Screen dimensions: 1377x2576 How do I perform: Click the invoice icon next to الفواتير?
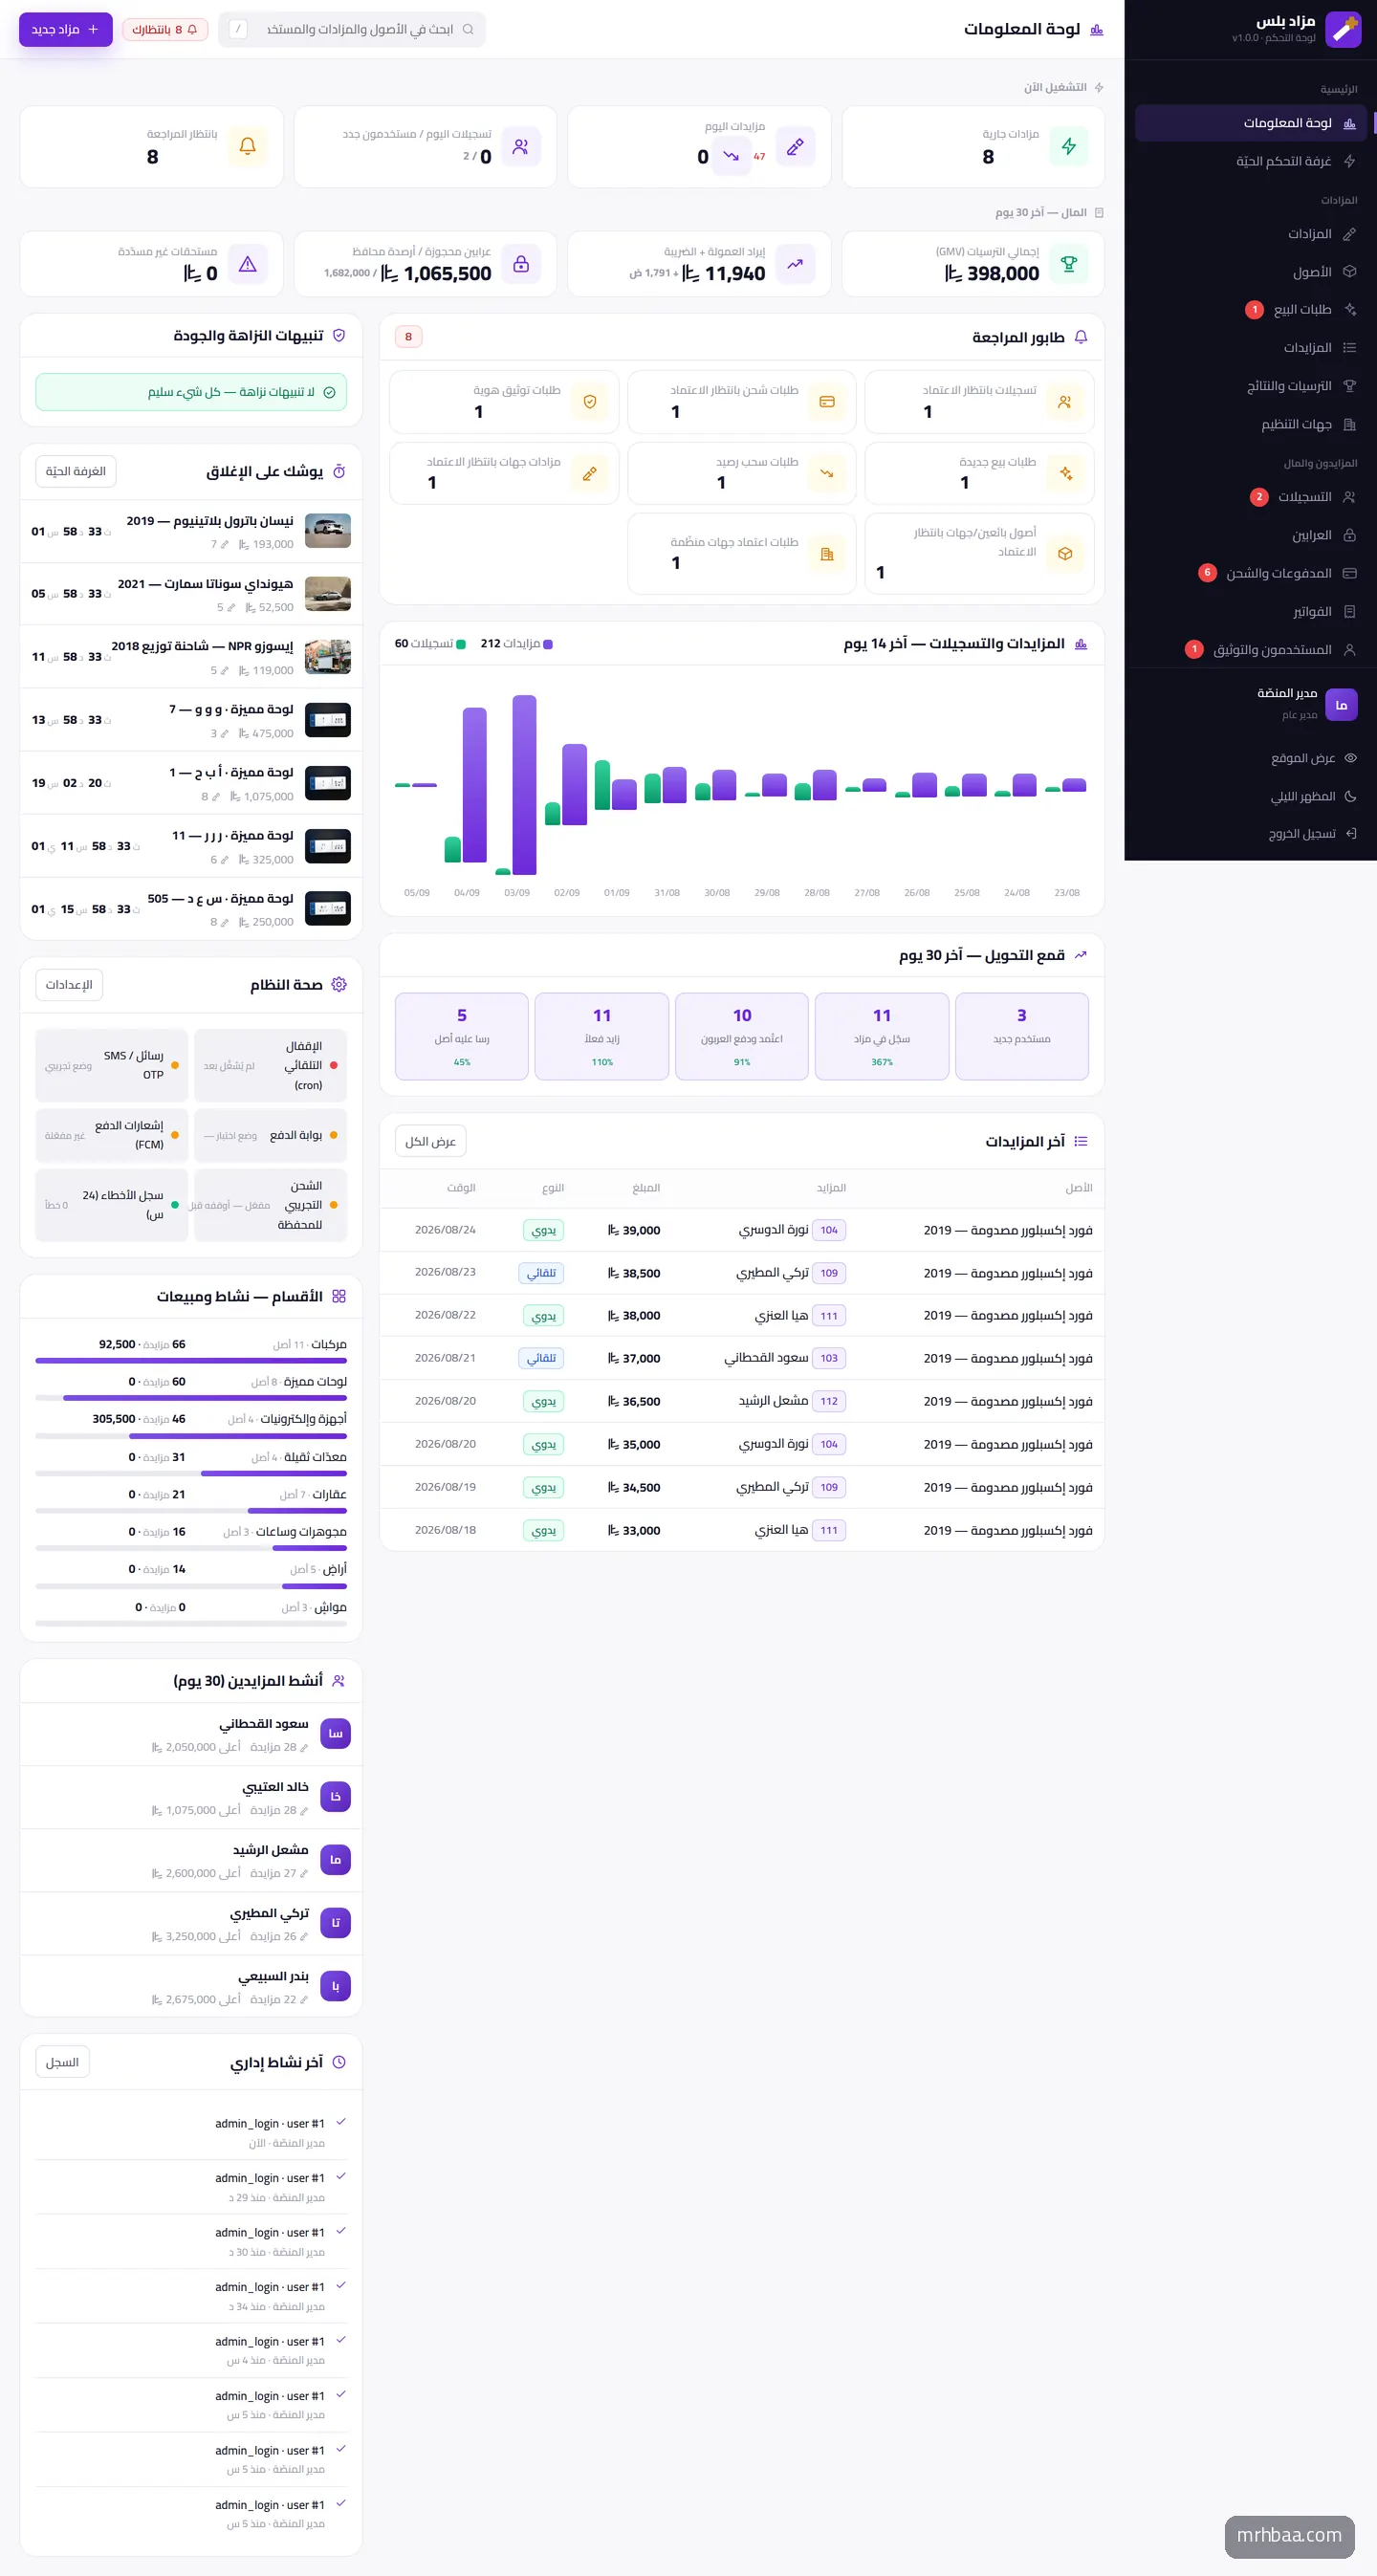point(1349,611)
